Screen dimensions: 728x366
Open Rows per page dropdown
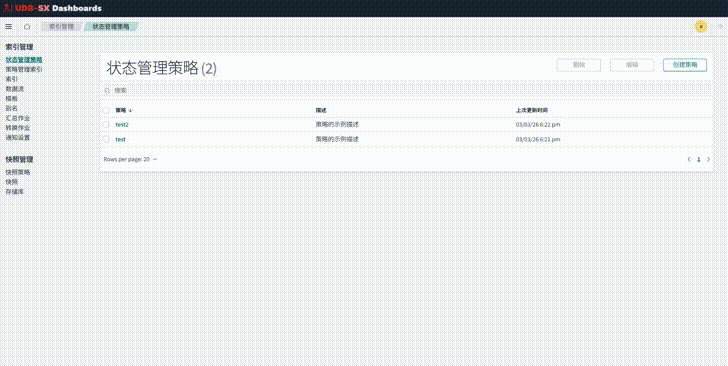tap(130, 159)
